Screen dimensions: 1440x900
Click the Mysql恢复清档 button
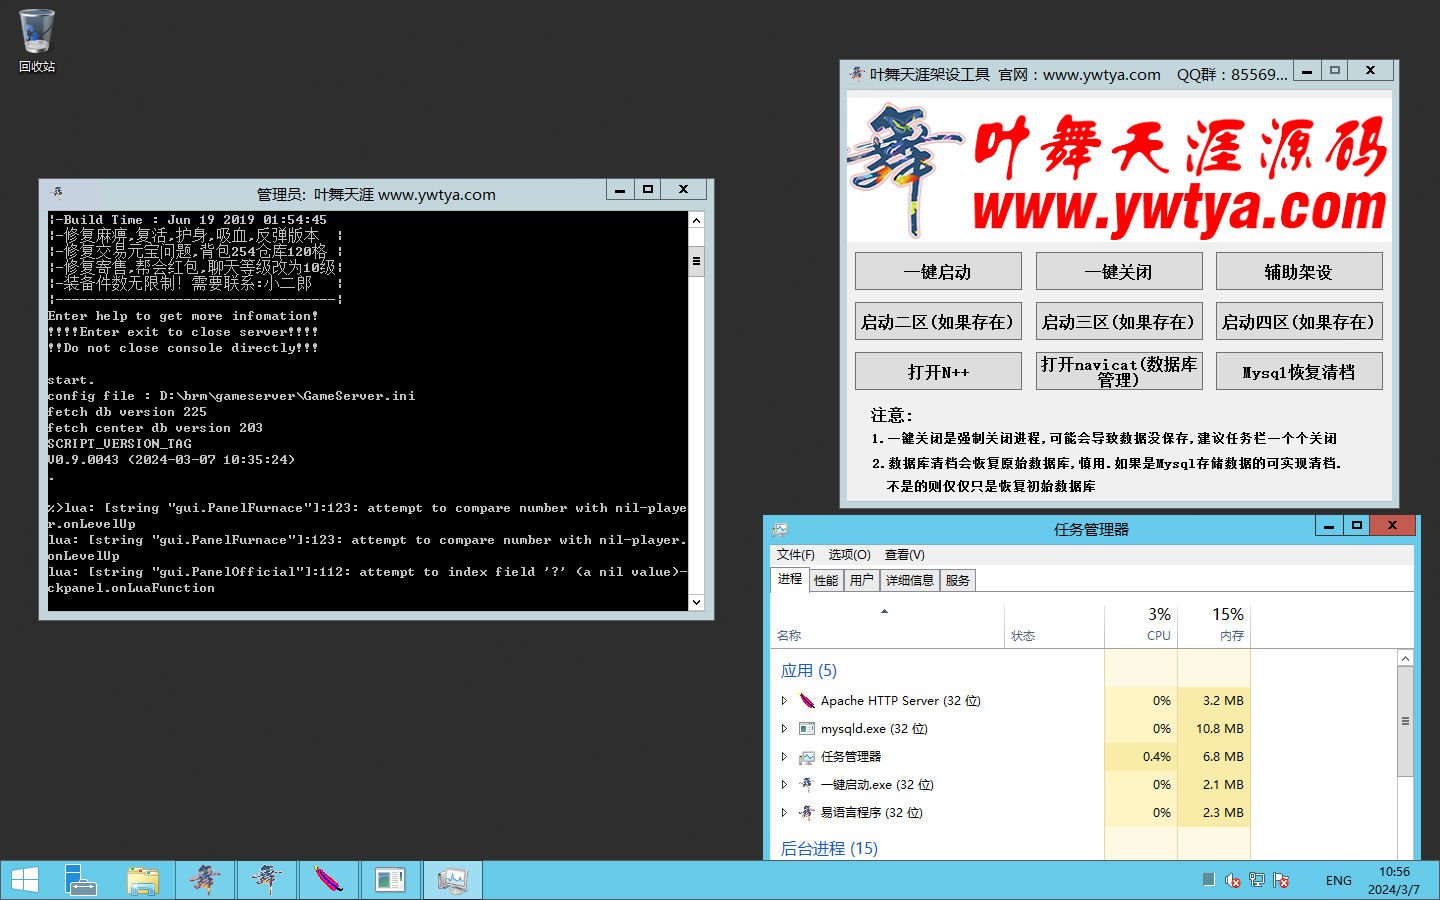pyautogui.click(x=1299, y=371)
